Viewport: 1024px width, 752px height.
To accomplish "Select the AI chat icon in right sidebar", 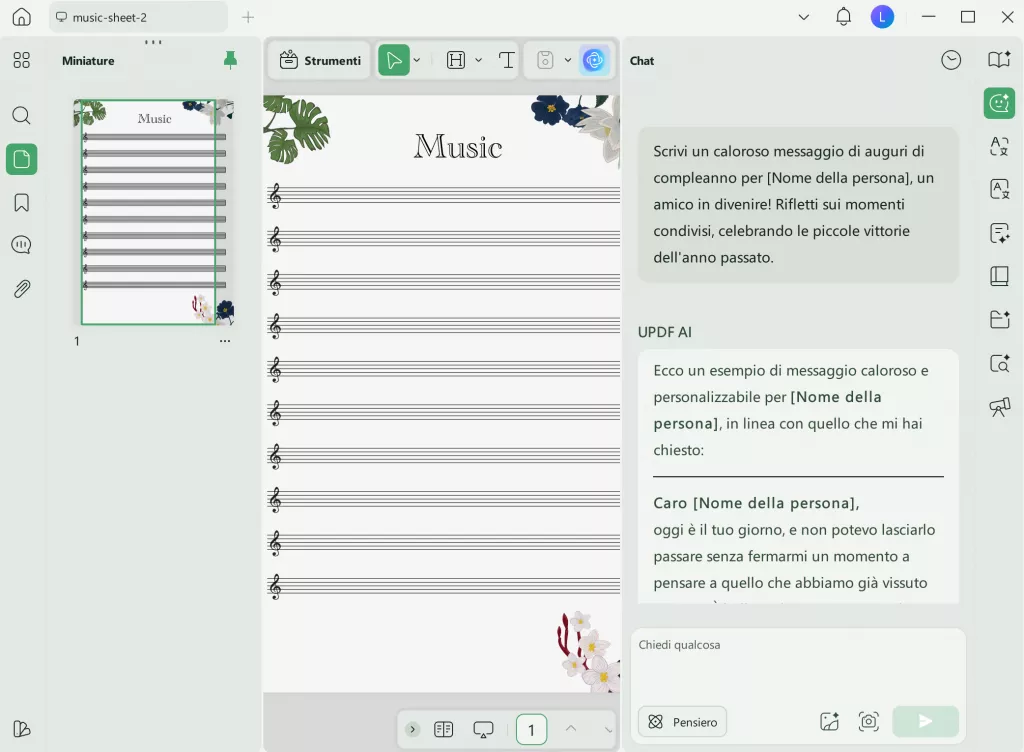I will [999, 103].
